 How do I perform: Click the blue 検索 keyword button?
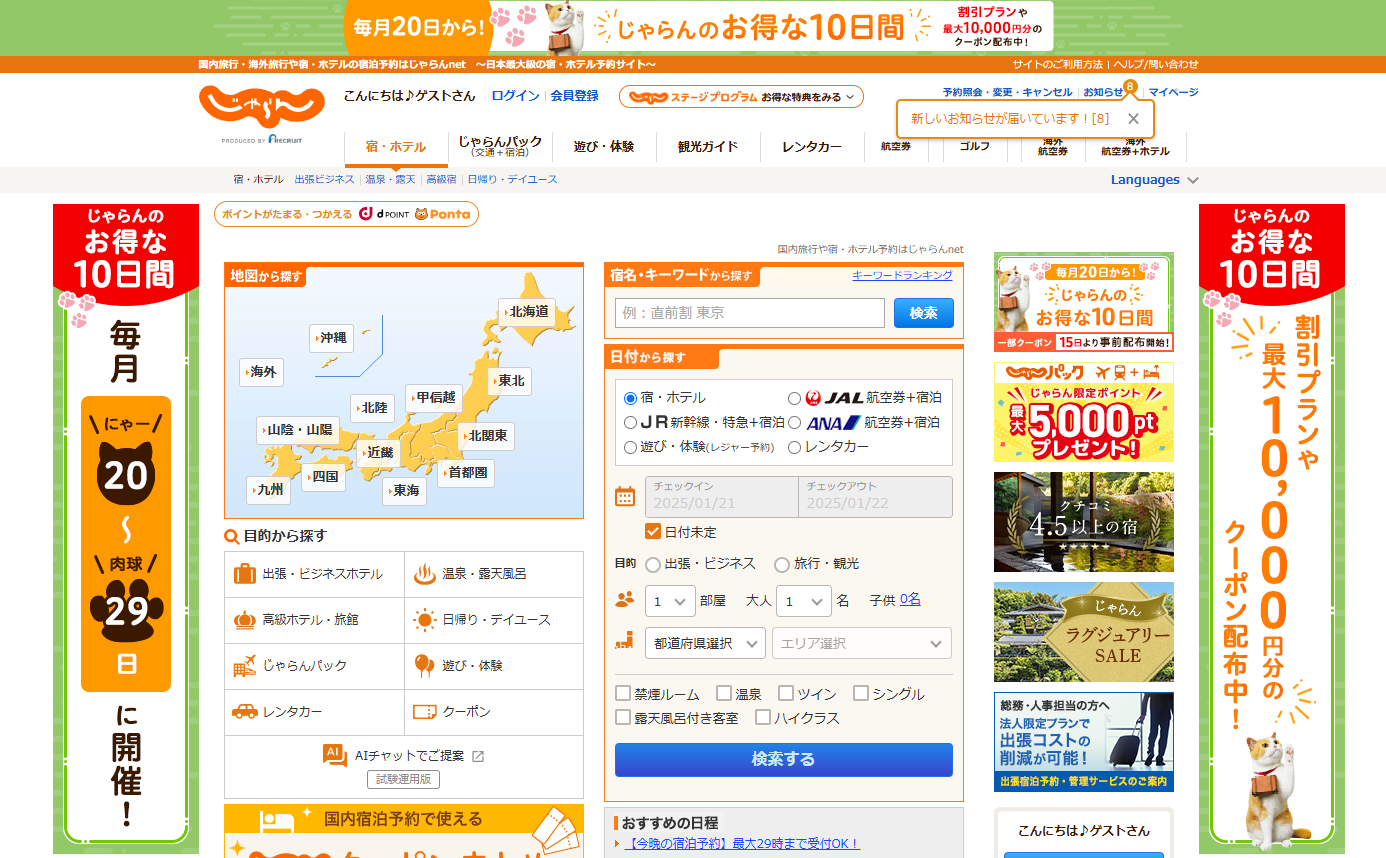coord(924,313)
